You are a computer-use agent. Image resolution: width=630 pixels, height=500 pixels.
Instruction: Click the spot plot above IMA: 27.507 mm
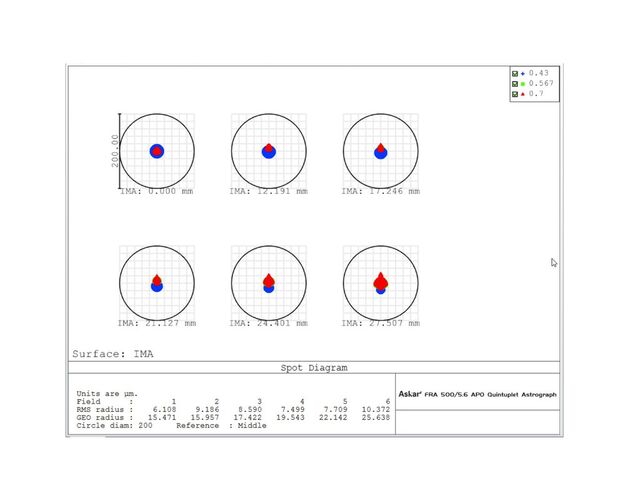click(380, 283)
